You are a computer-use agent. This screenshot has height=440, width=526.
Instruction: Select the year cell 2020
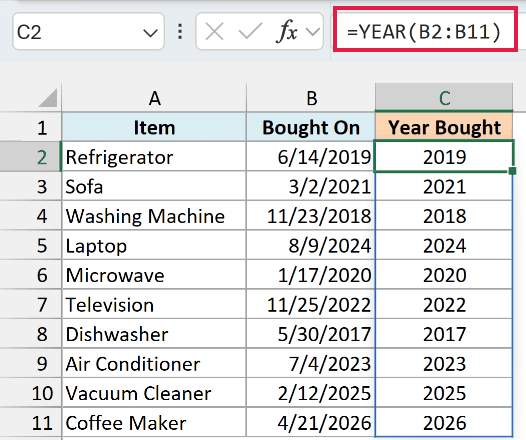click(x=444, y=275)
